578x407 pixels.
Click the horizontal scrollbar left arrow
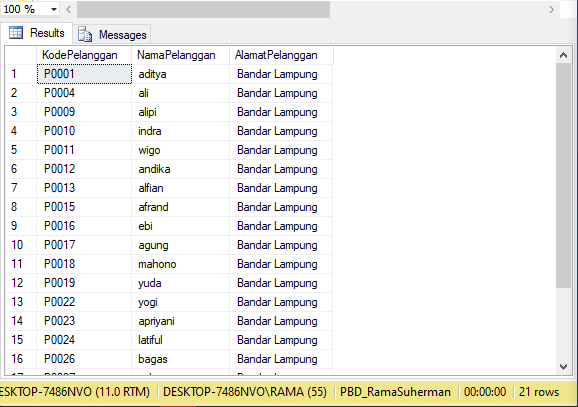(x=69, y=9)
